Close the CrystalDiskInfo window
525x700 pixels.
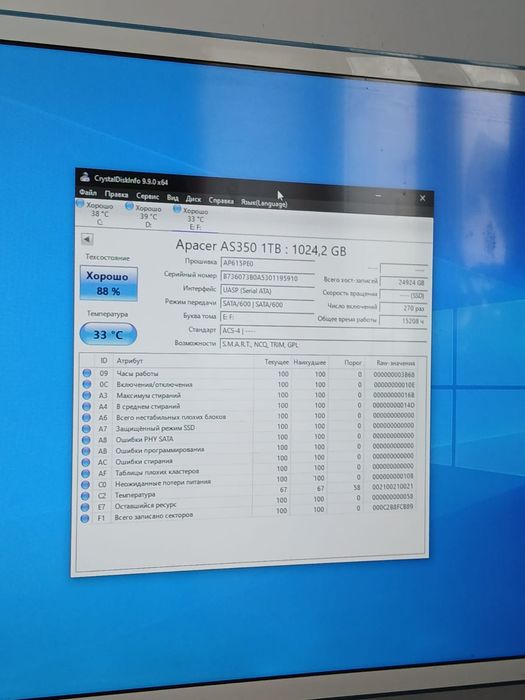coord(422,198)
